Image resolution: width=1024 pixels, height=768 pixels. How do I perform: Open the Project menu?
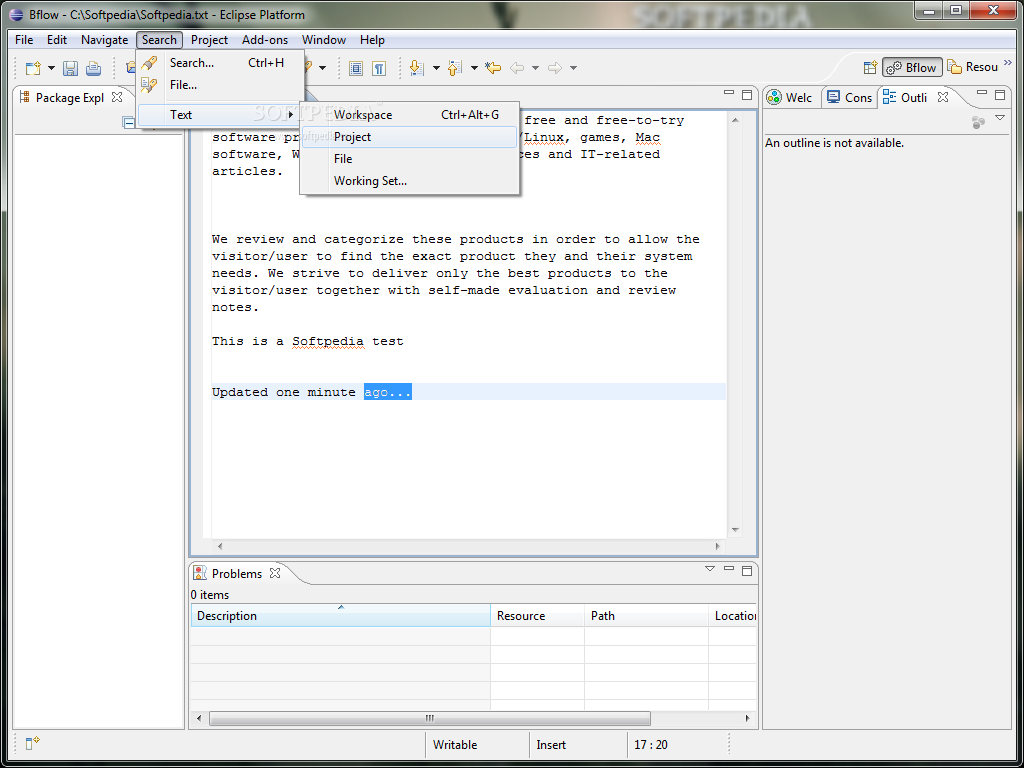coord(210,40)
